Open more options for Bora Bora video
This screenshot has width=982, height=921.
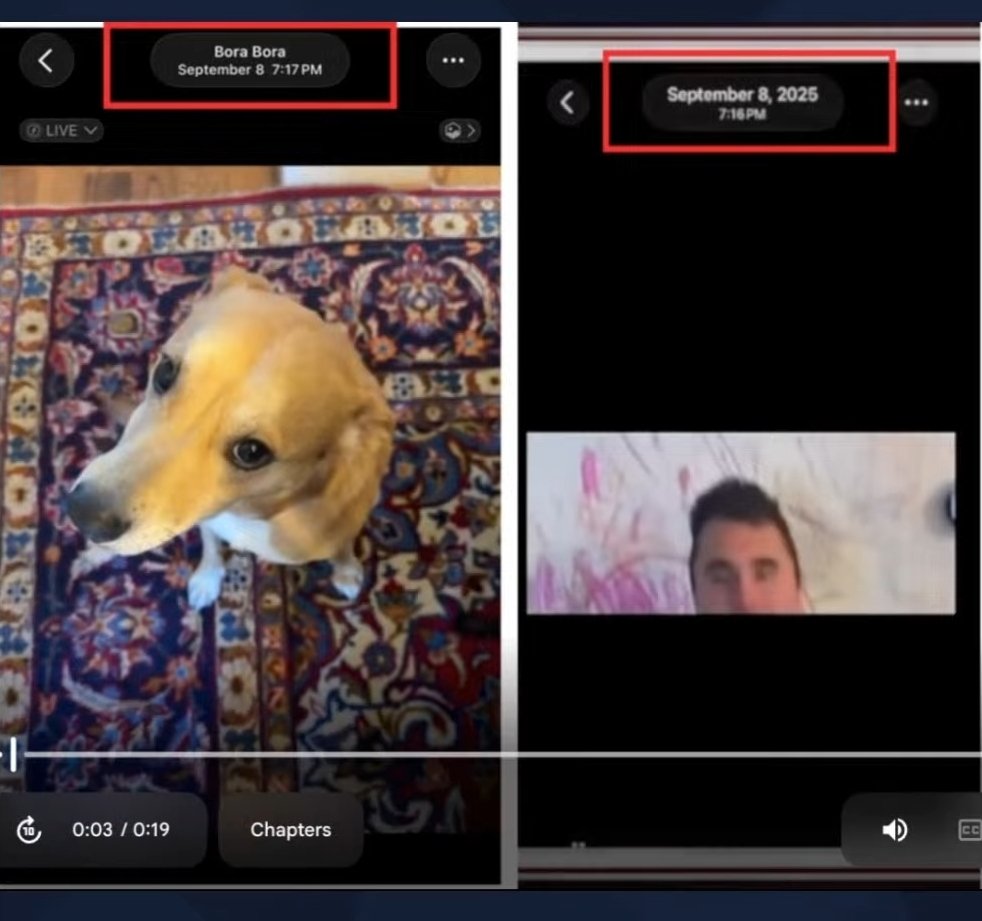click(453, 61)
